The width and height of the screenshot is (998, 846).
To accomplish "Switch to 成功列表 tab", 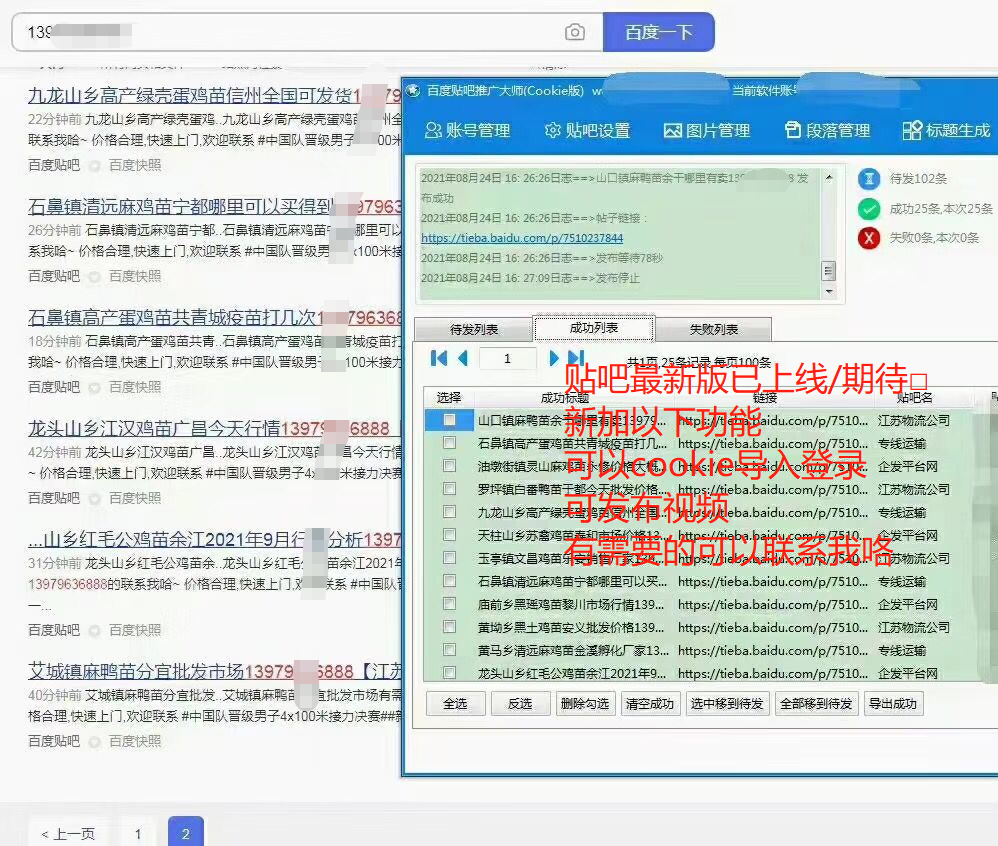I will (x=594, y=328).
